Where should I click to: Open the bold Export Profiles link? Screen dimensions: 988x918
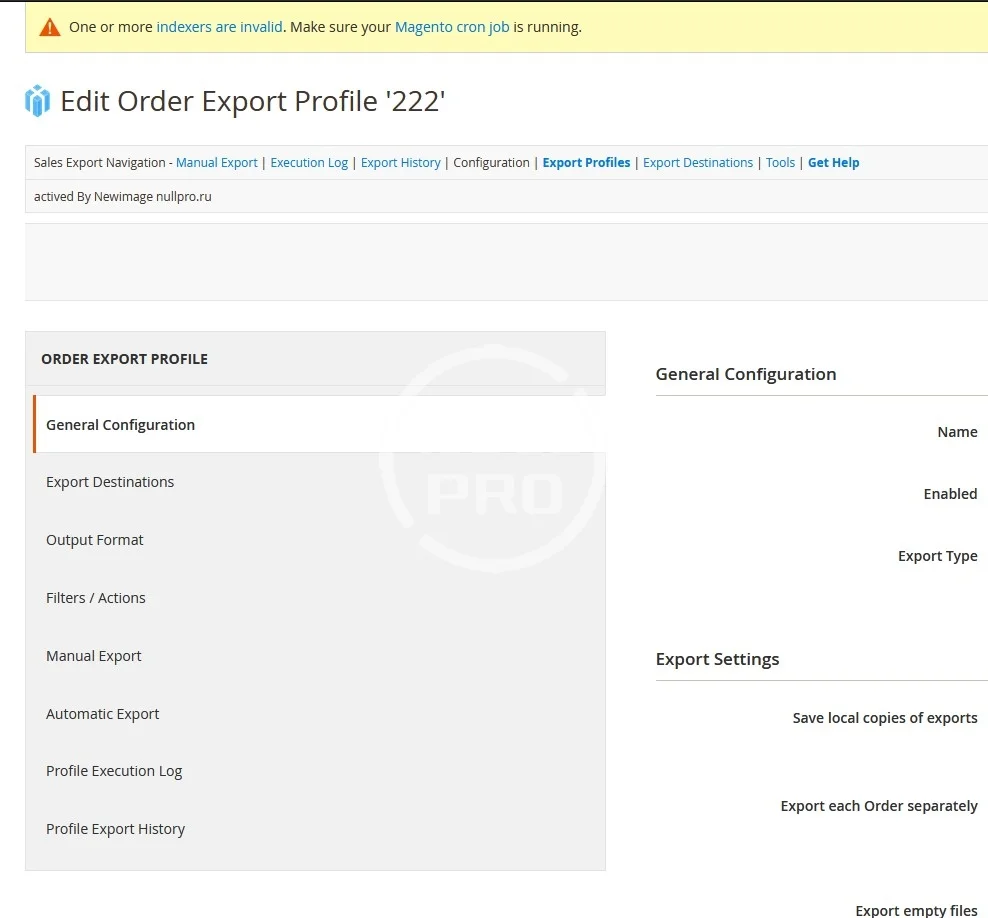586,163
